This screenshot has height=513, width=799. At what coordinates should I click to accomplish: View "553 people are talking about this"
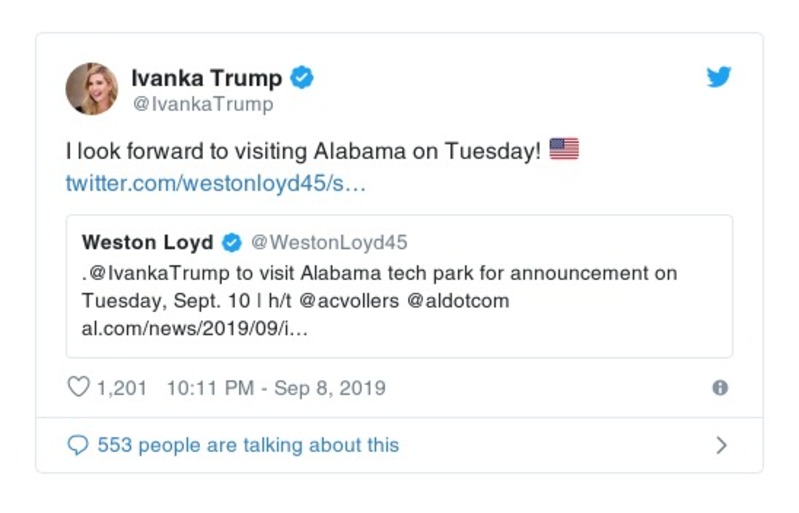click(248, 445)
